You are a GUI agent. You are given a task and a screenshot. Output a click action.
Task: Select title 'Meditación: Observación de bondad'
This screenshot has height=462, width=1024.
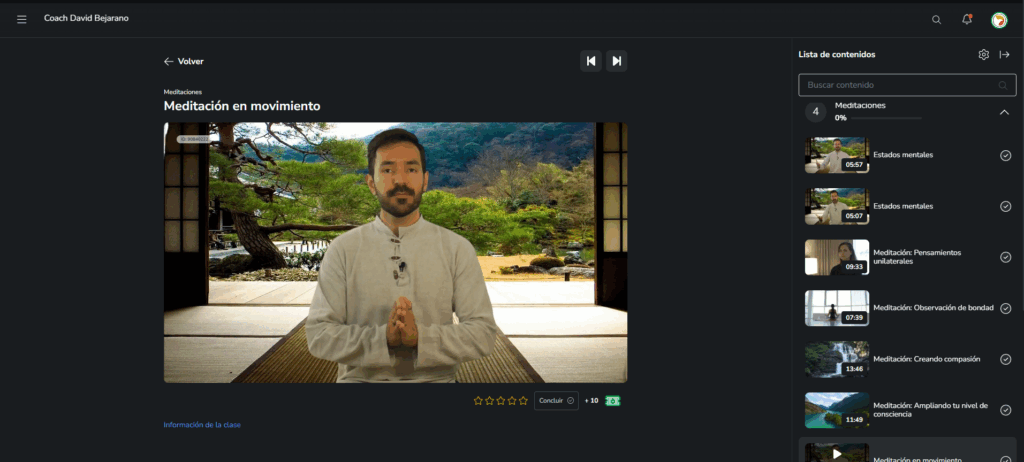point(933,308)
